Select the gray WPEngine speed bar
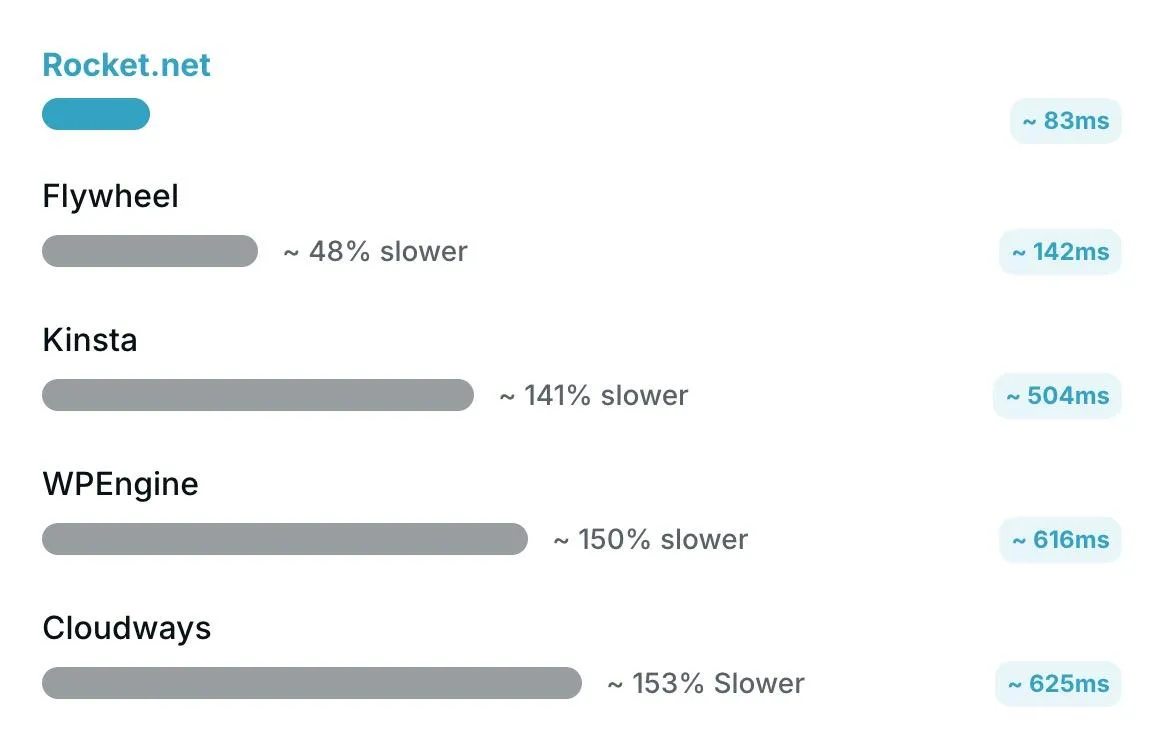The height and width of the screenshot is (748, 1160). [285, 539]
